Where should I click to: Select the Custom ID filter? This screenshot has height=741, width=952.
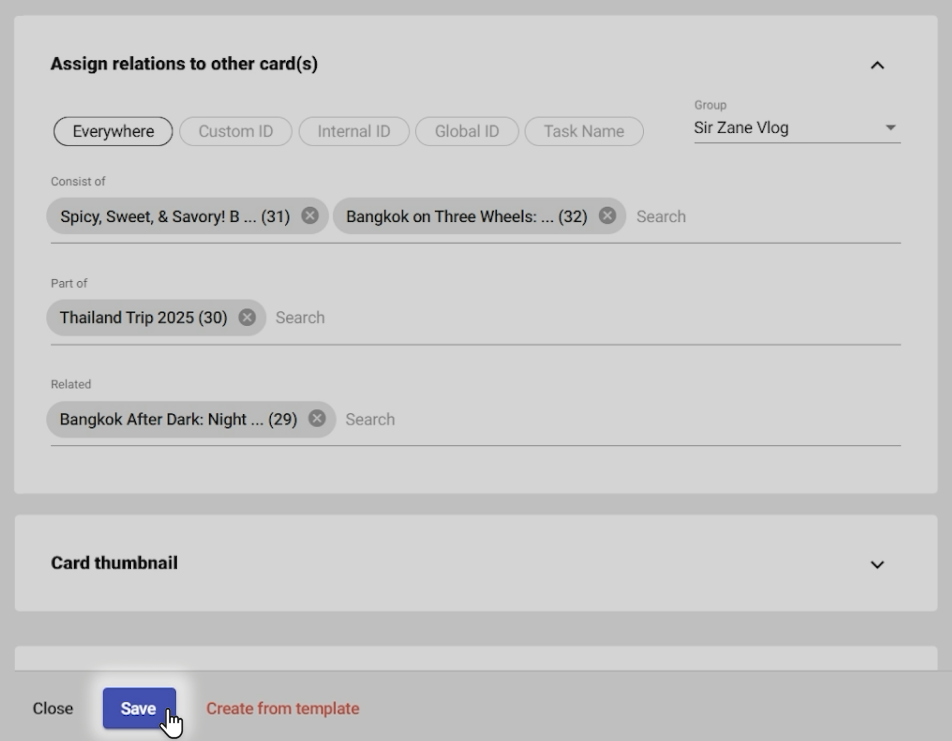click(x=235, y=131)
